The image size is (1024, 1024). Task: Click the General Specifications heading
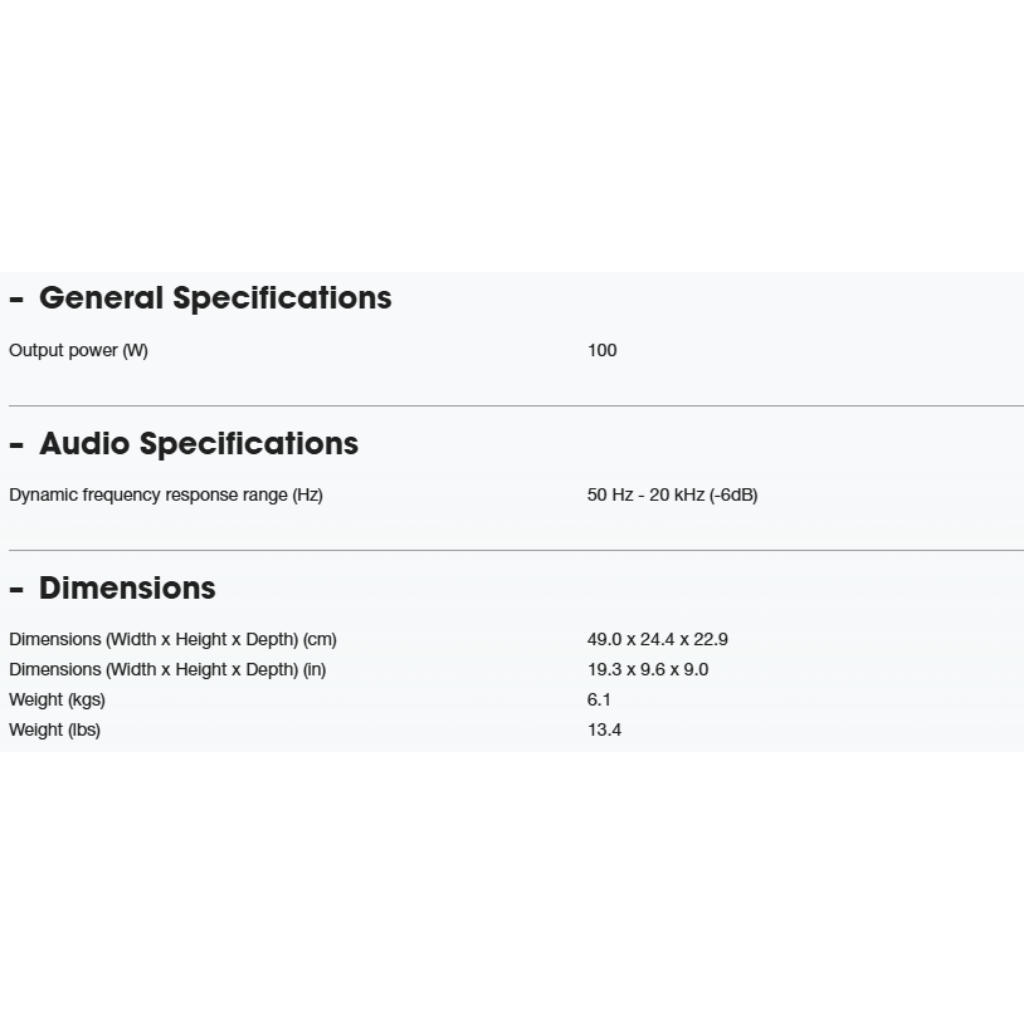[x=215, y=298]
